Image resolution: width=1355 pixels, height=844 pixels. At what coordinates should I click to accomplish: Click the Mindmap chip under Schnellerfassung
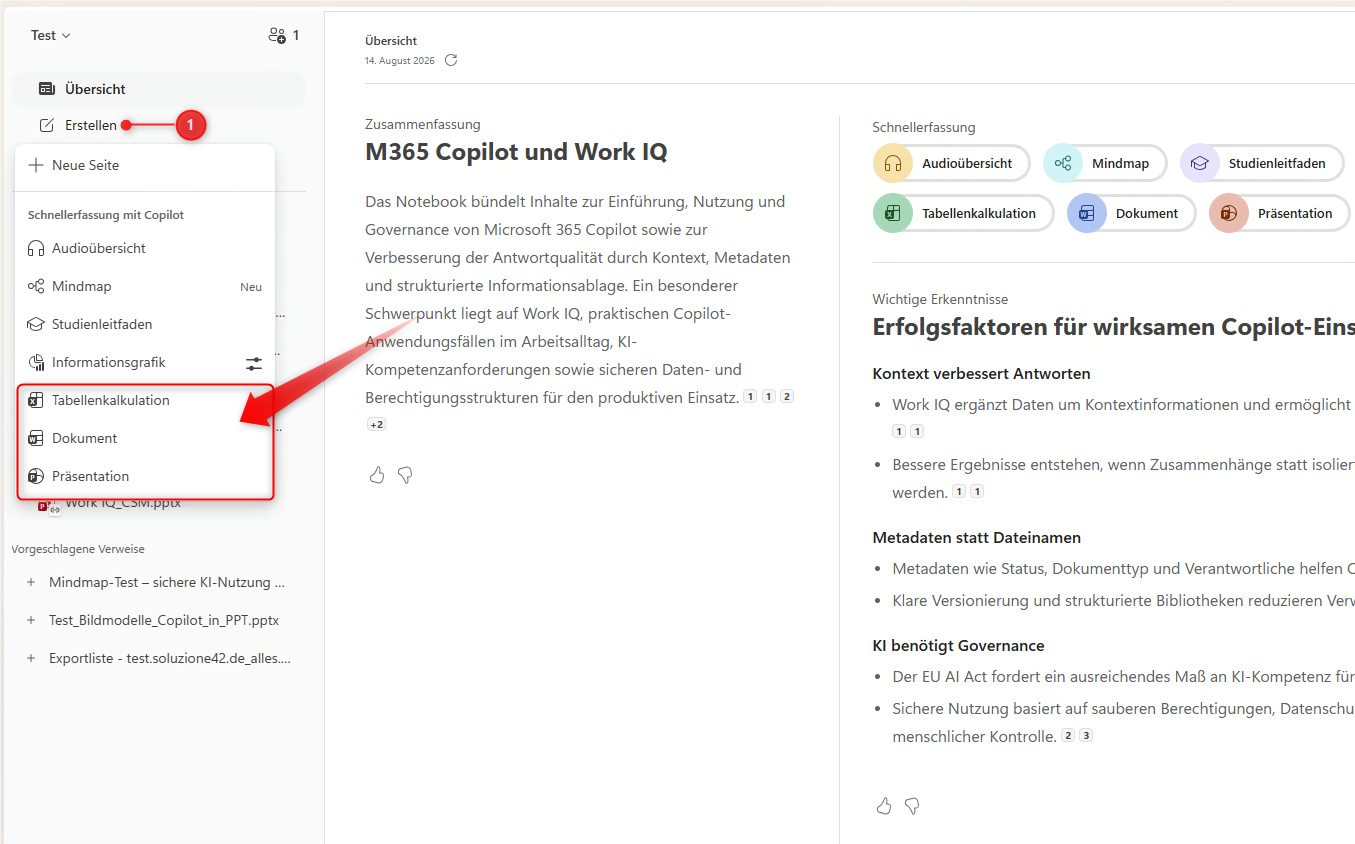pos(1105,163)
